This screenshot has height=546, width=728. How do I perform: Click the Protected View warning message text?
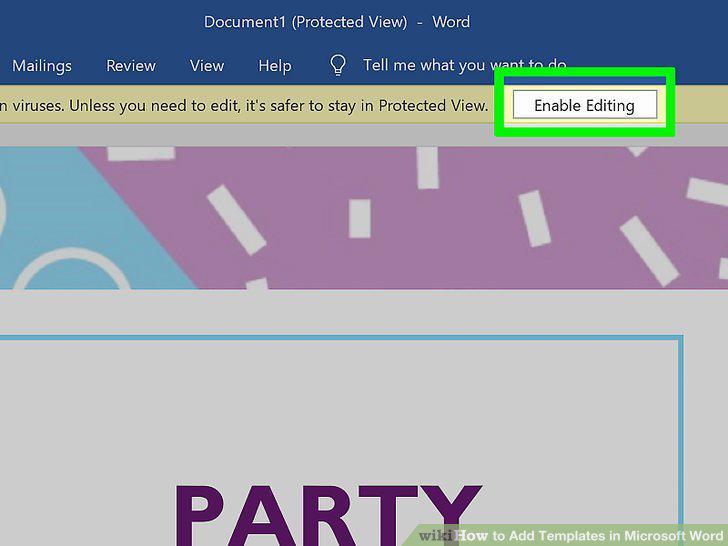pyautogui.click(x=244, y=105)
